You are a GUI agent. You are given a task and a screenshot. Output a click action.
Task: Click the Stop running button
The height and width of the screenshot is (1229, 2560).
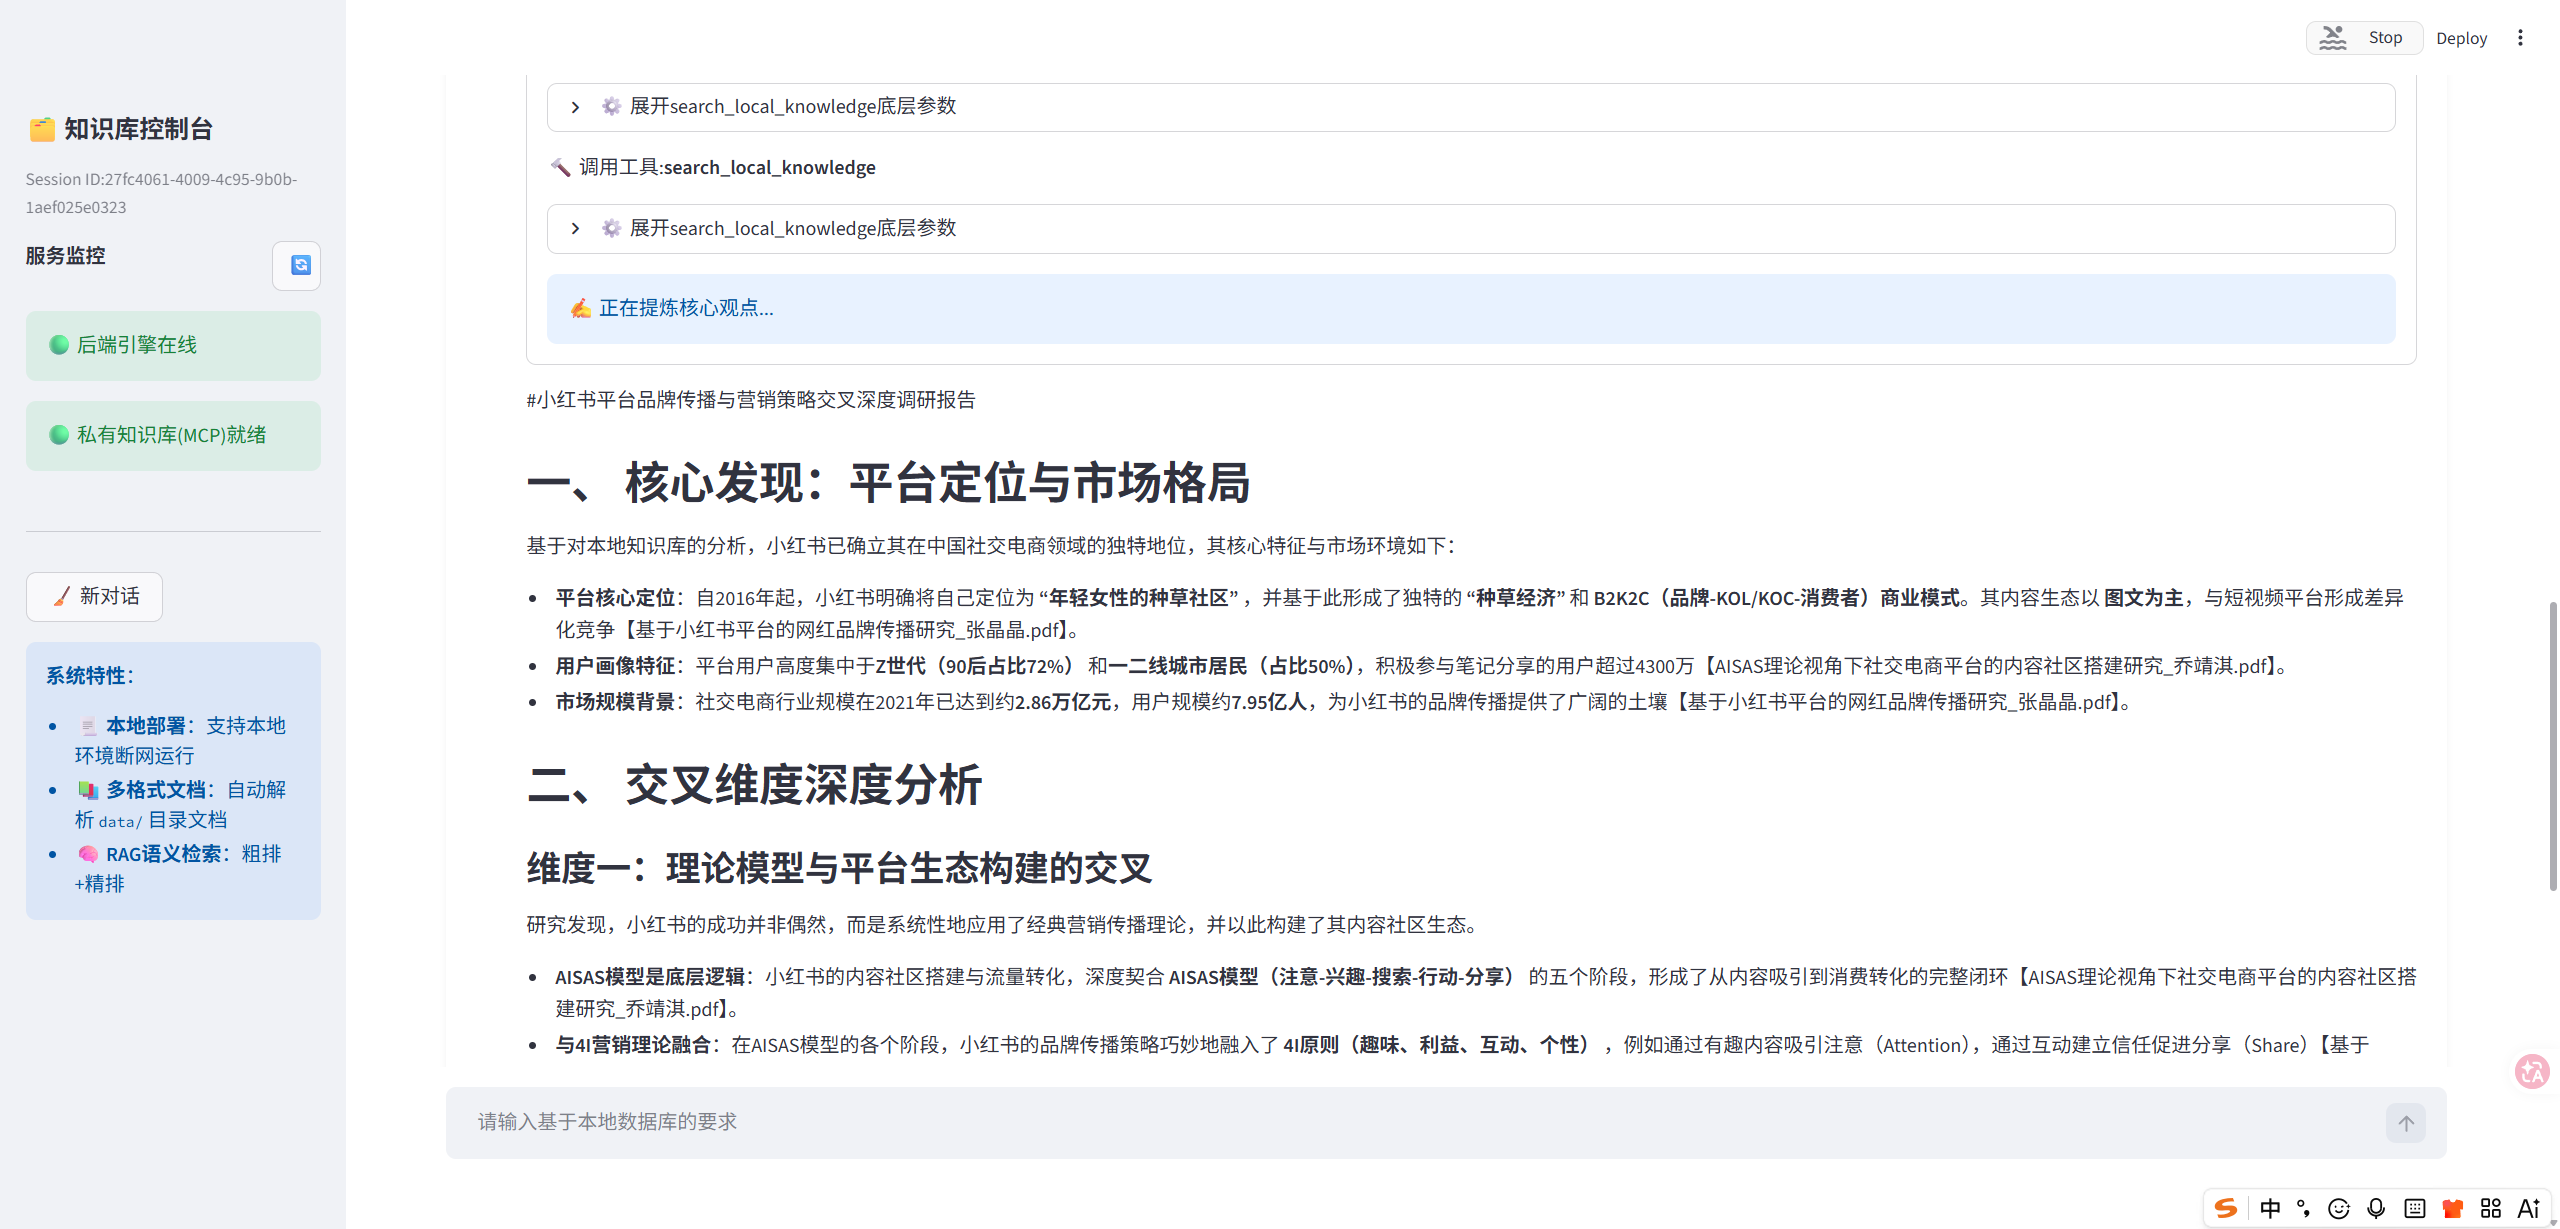coord(2364,38)
